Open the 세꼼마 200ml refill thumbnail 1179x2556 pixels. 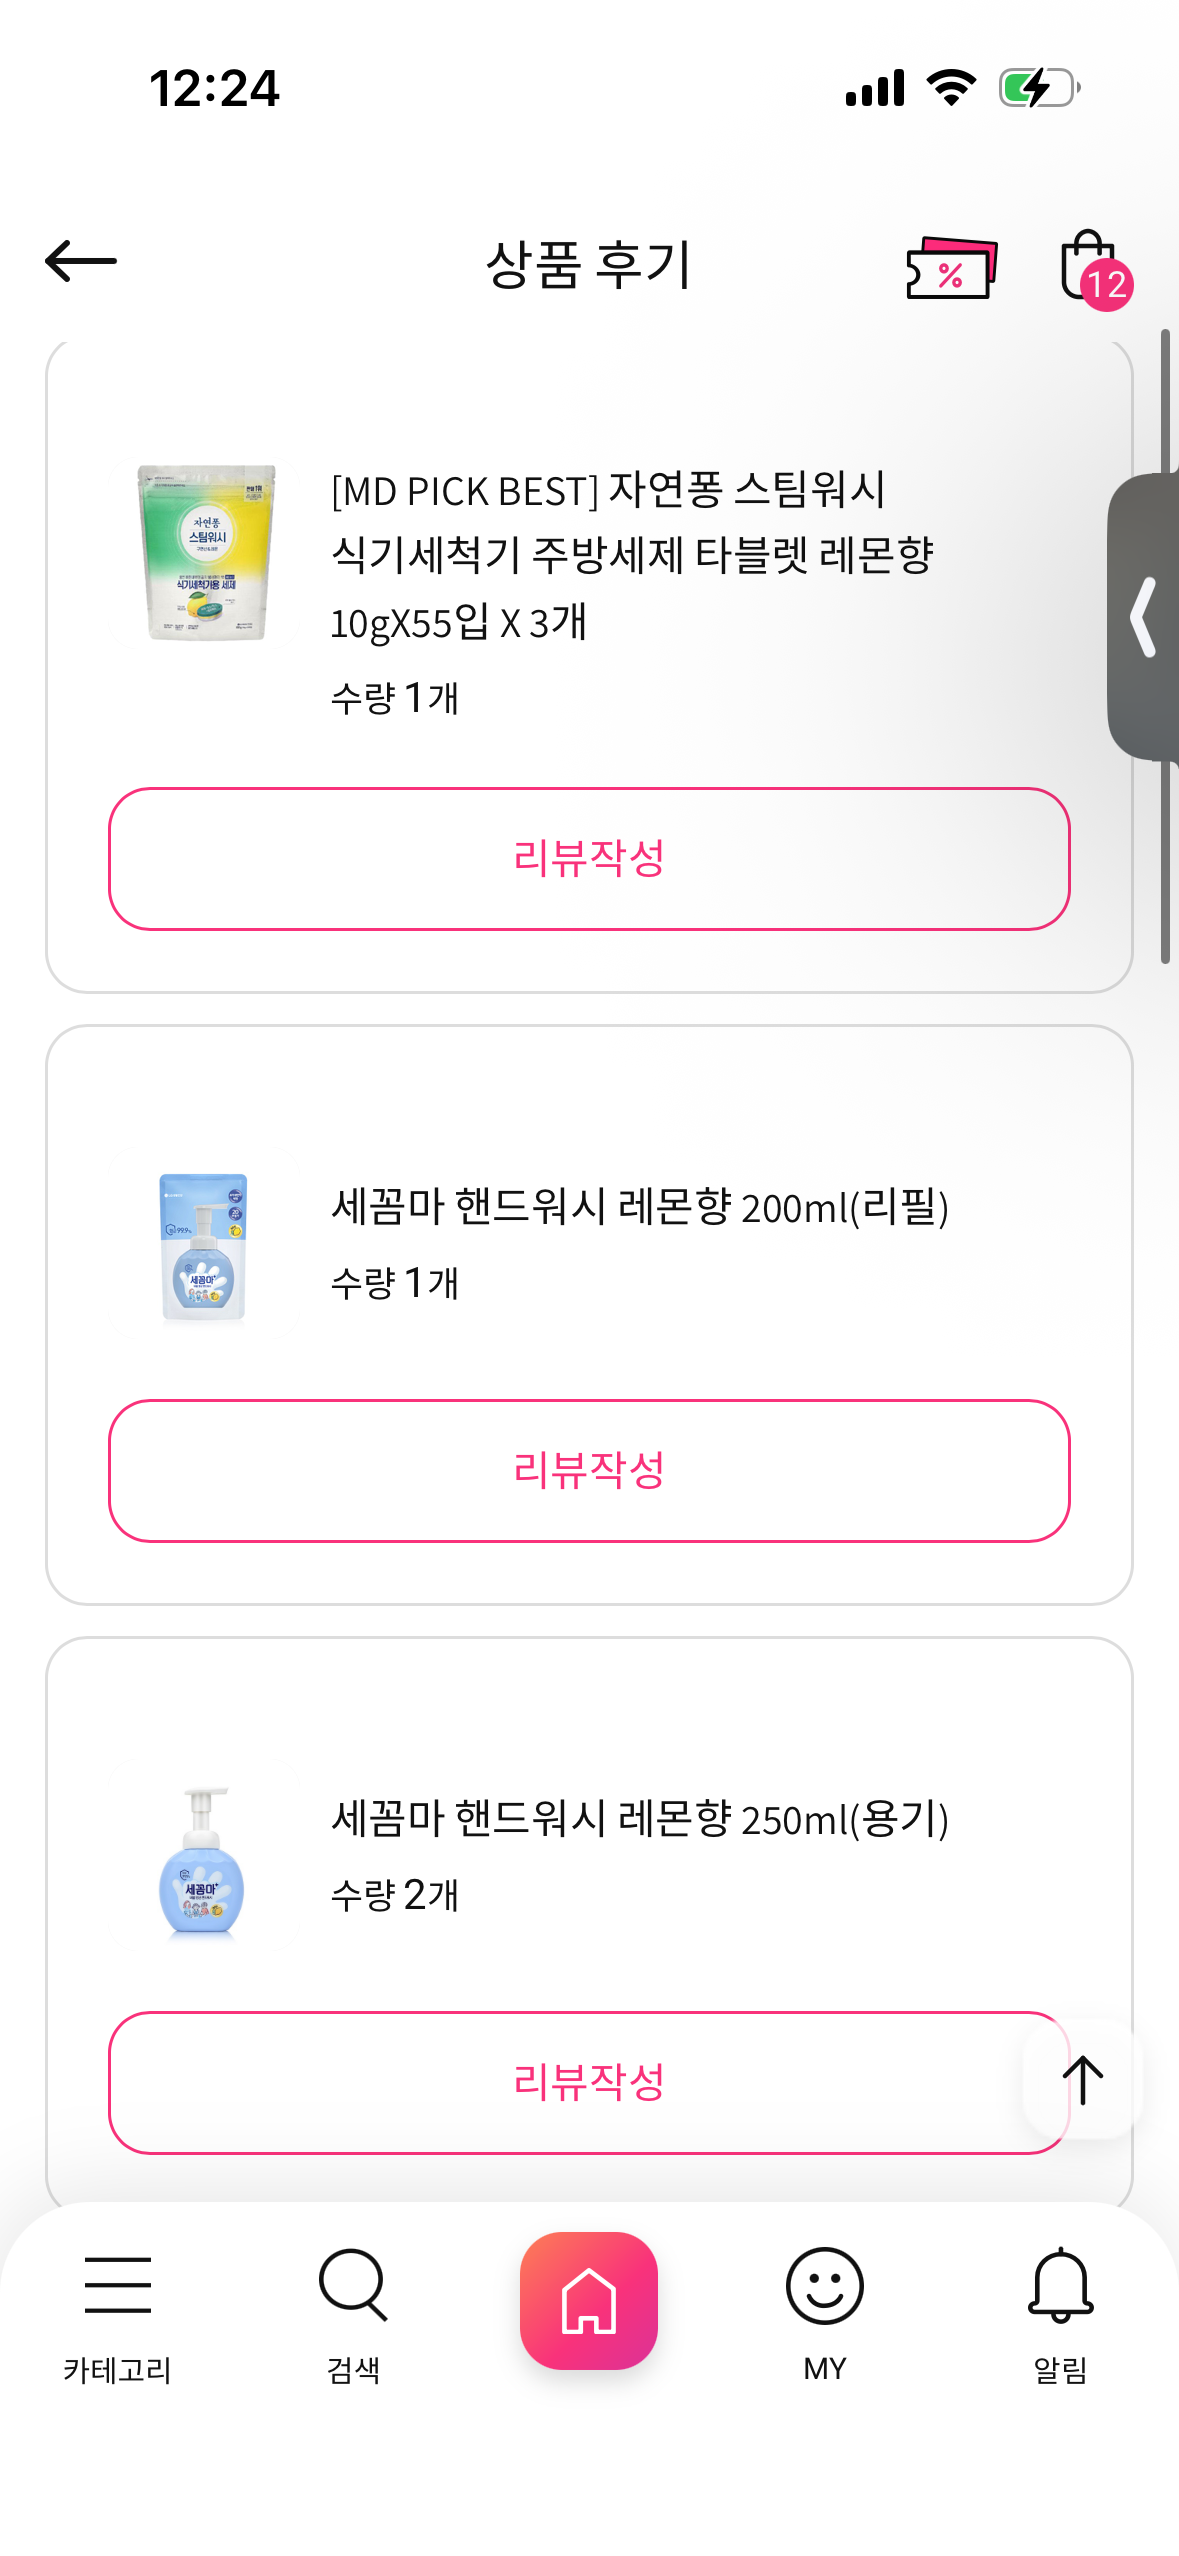pyautogui.click(x=204, y=1247)
